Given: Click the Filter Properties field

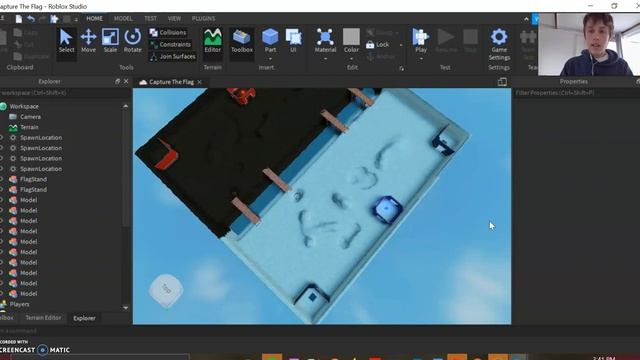Looking at the screenshot, I should pyautogui.click(x=576, y=93).
